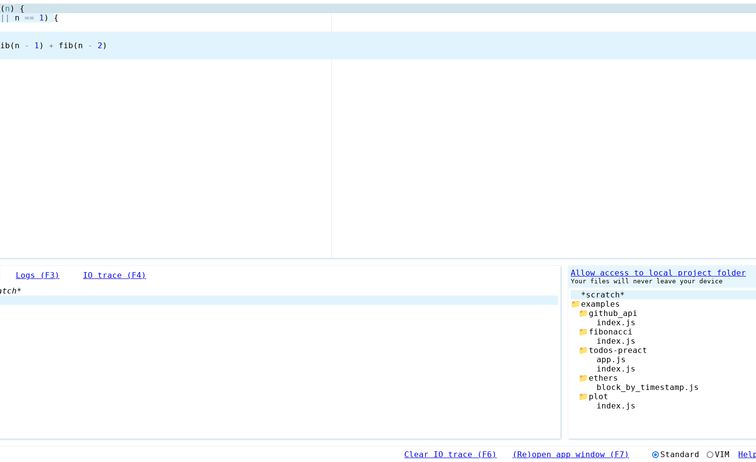Click Clear IO trace (F6) link
Screen dimensions: 756x462
[x=450, y=454]
